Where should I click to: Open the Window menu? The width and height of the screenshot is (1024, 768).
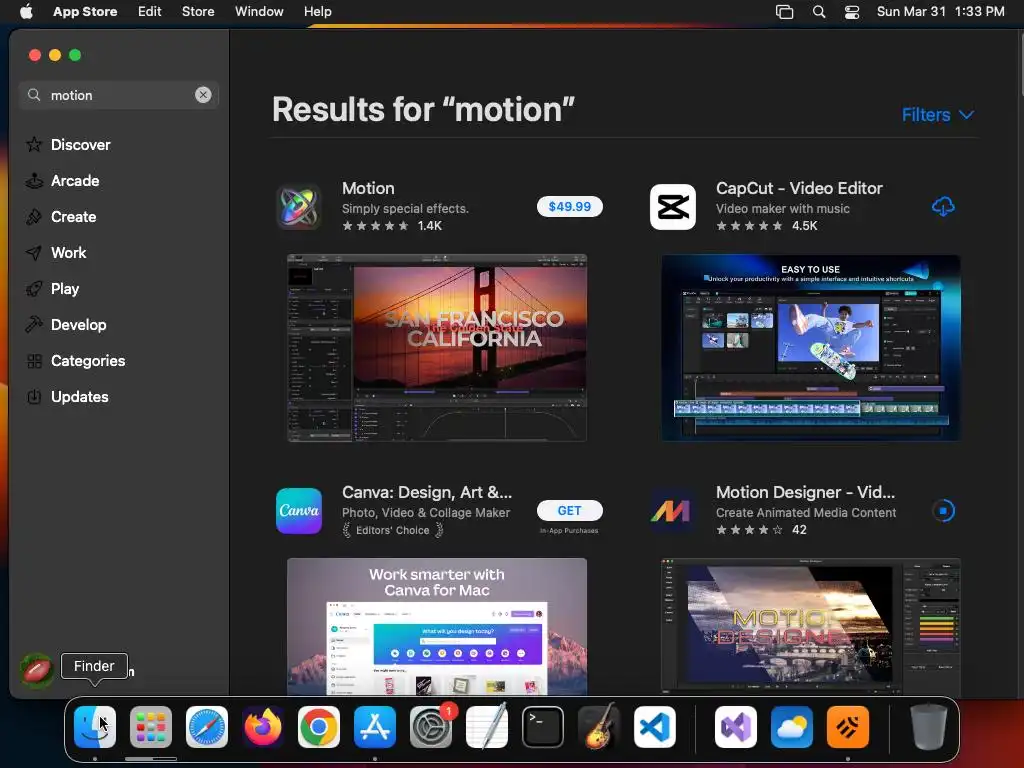[259, 11]
